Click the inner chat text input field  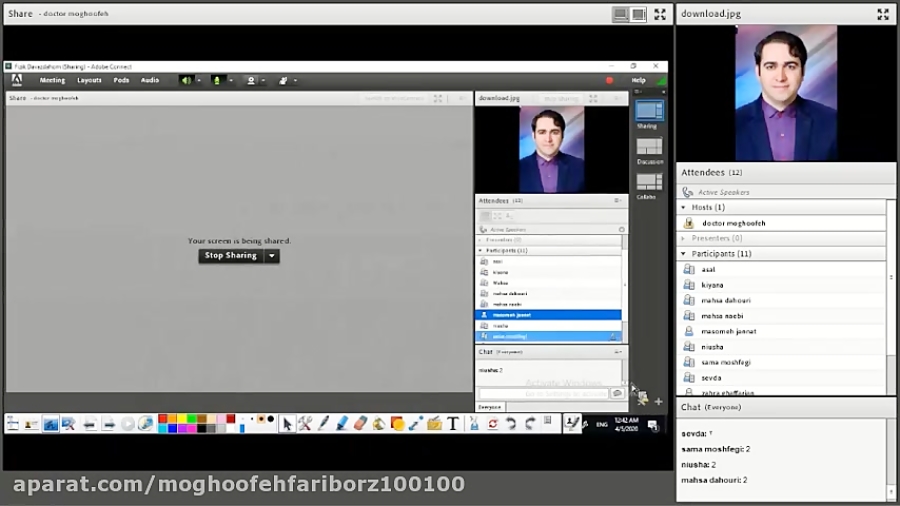click(x=544, y=394)
